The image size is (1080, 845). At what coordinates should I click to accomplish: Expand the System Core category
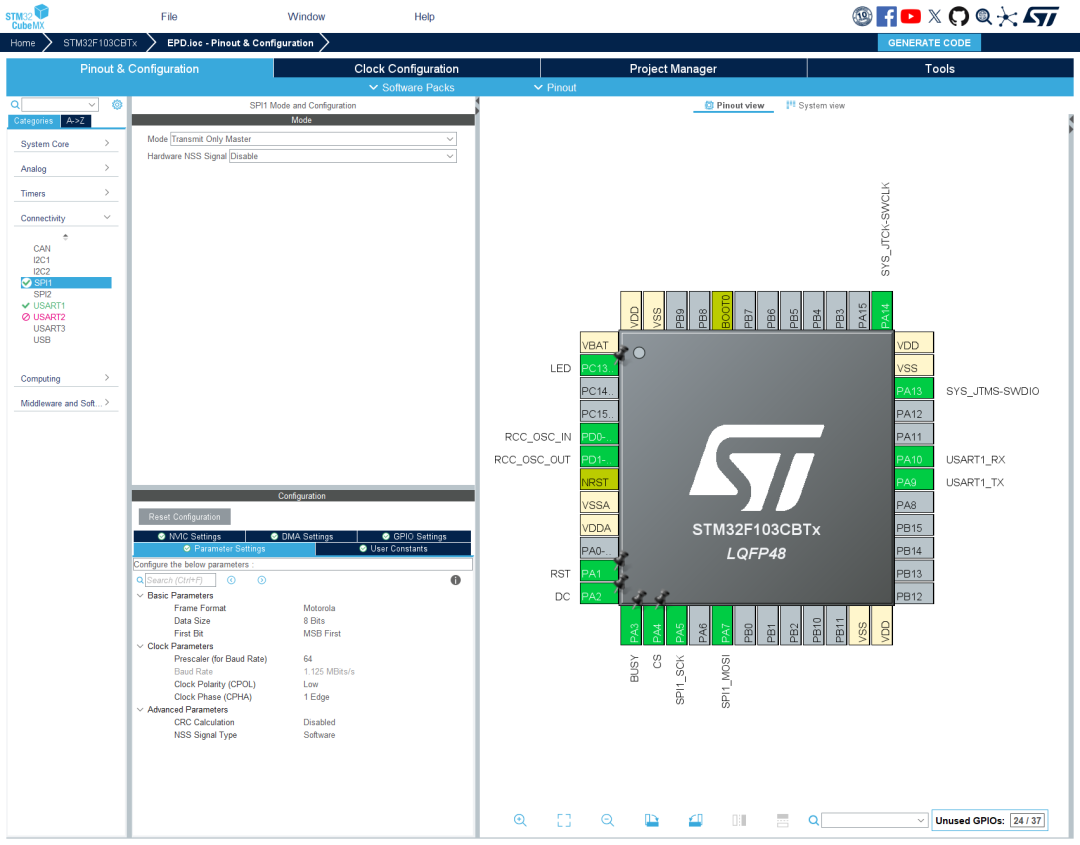[x=65, y=143]
